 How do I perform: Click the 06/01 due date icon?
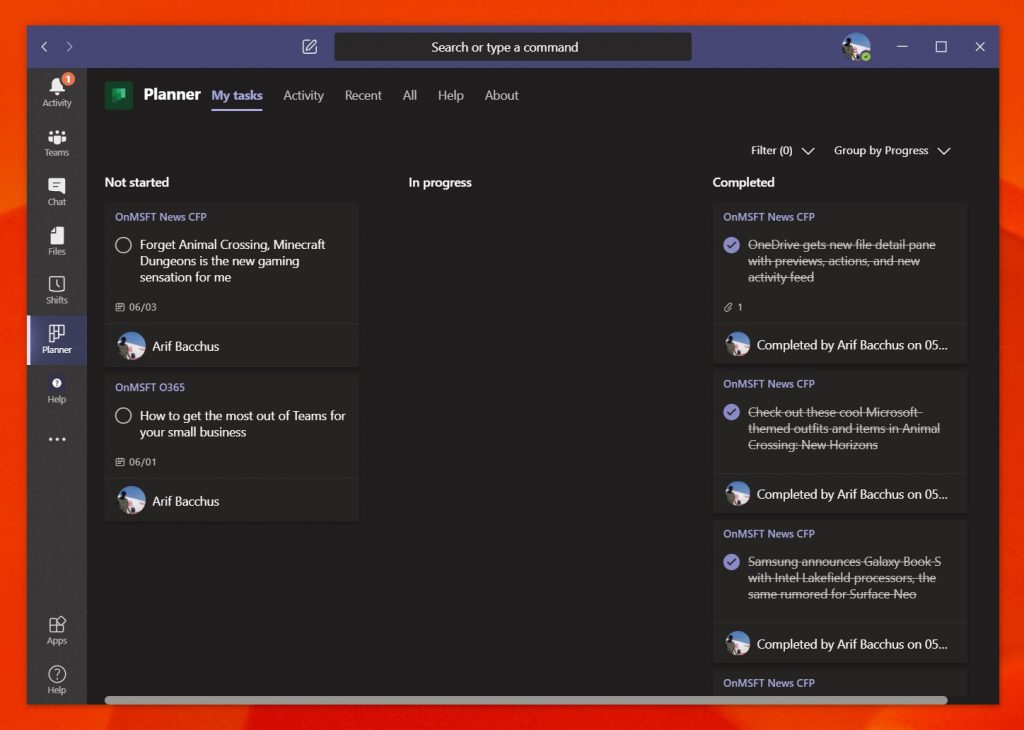pyautogui.click(x=120, y=462)
